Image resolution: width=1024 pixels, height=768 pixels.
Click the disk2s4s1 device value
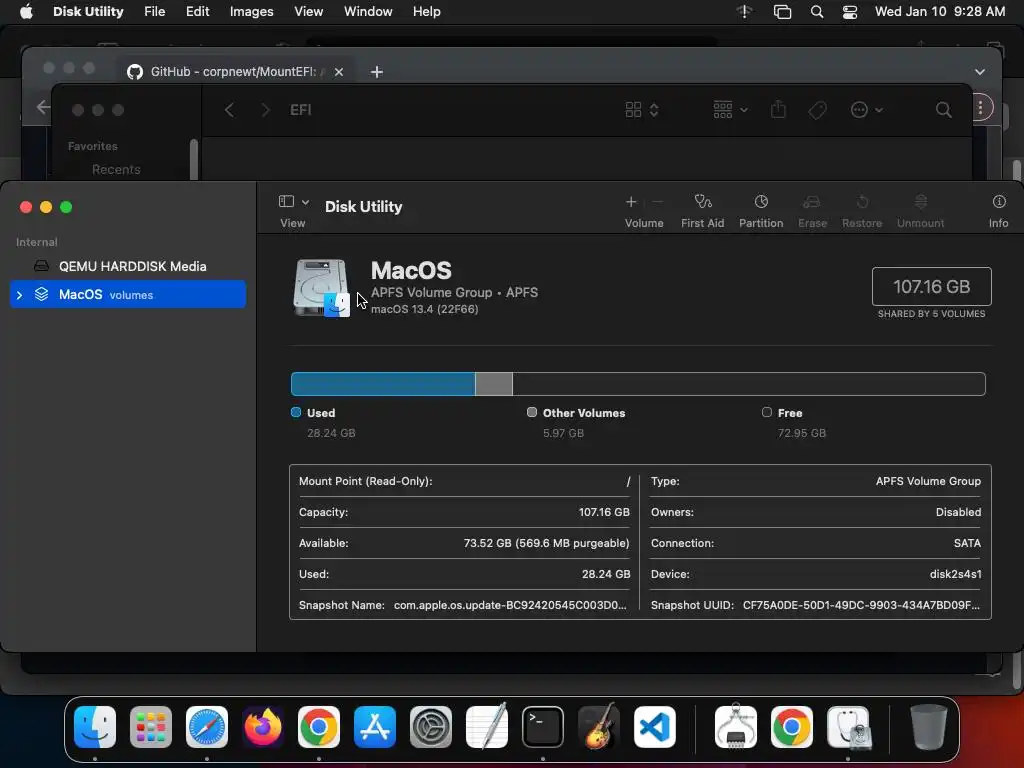point(955,574)
